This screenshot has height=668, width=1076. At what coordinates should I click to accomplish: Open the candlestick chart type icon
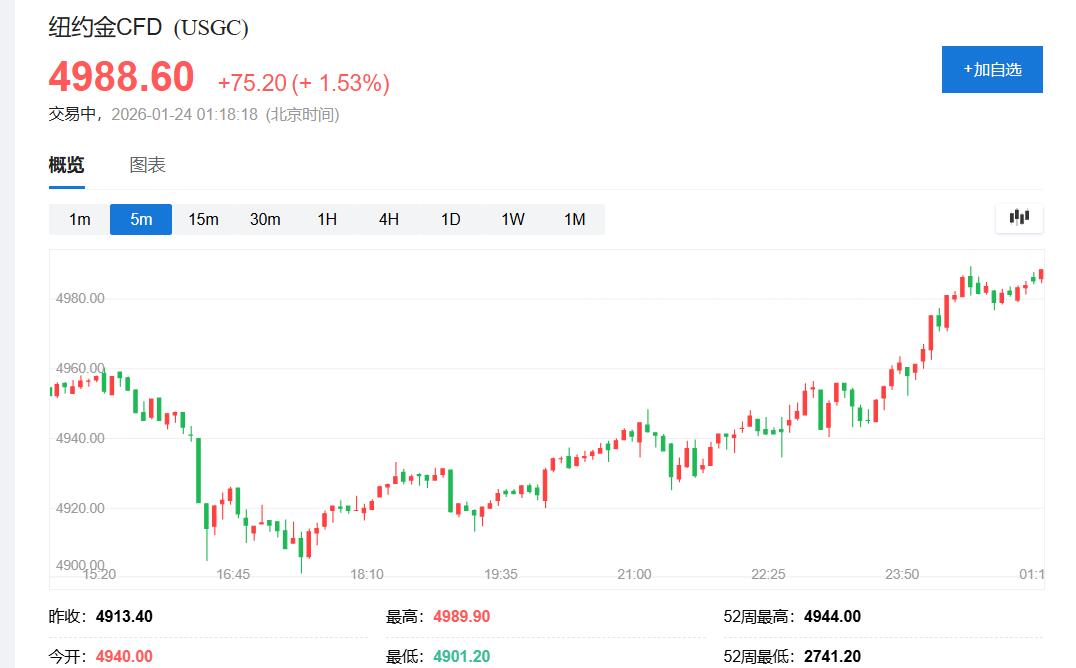[1019, 217]
